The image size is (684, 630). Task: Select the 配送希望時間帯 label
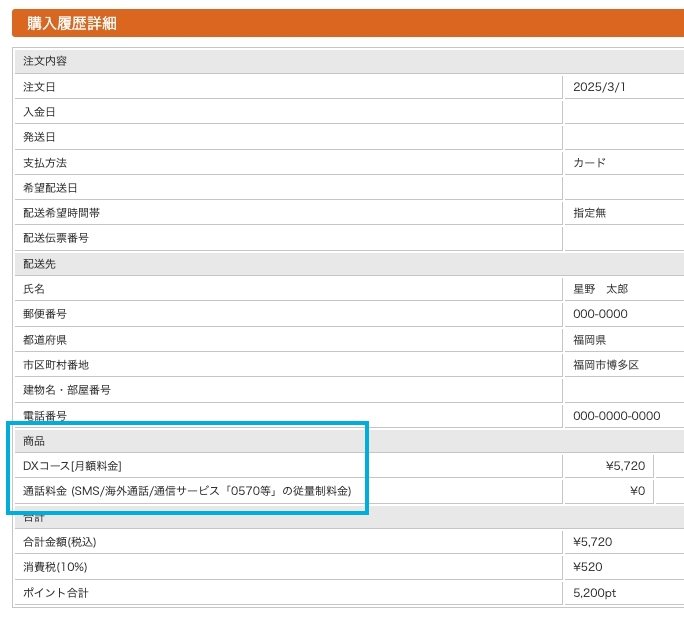point(62,213)
